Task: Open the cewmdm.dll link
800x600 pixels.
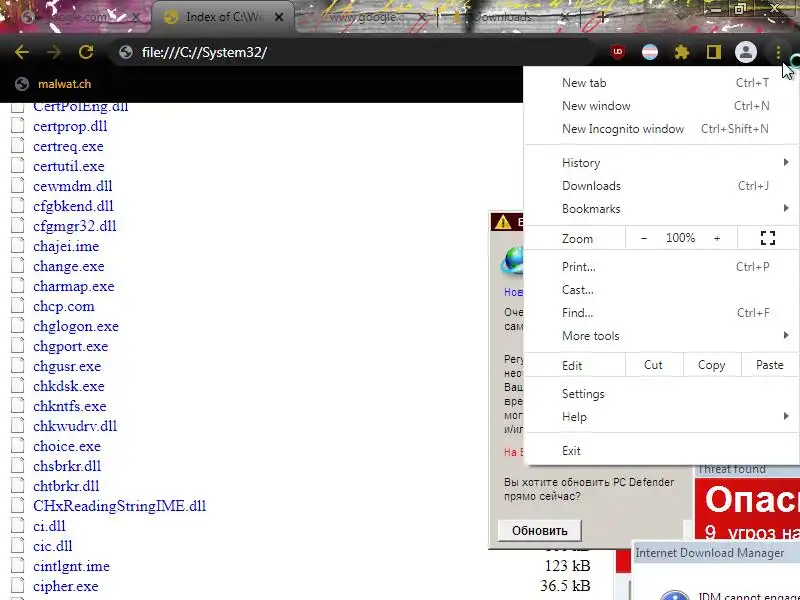Action: [72, 186]
